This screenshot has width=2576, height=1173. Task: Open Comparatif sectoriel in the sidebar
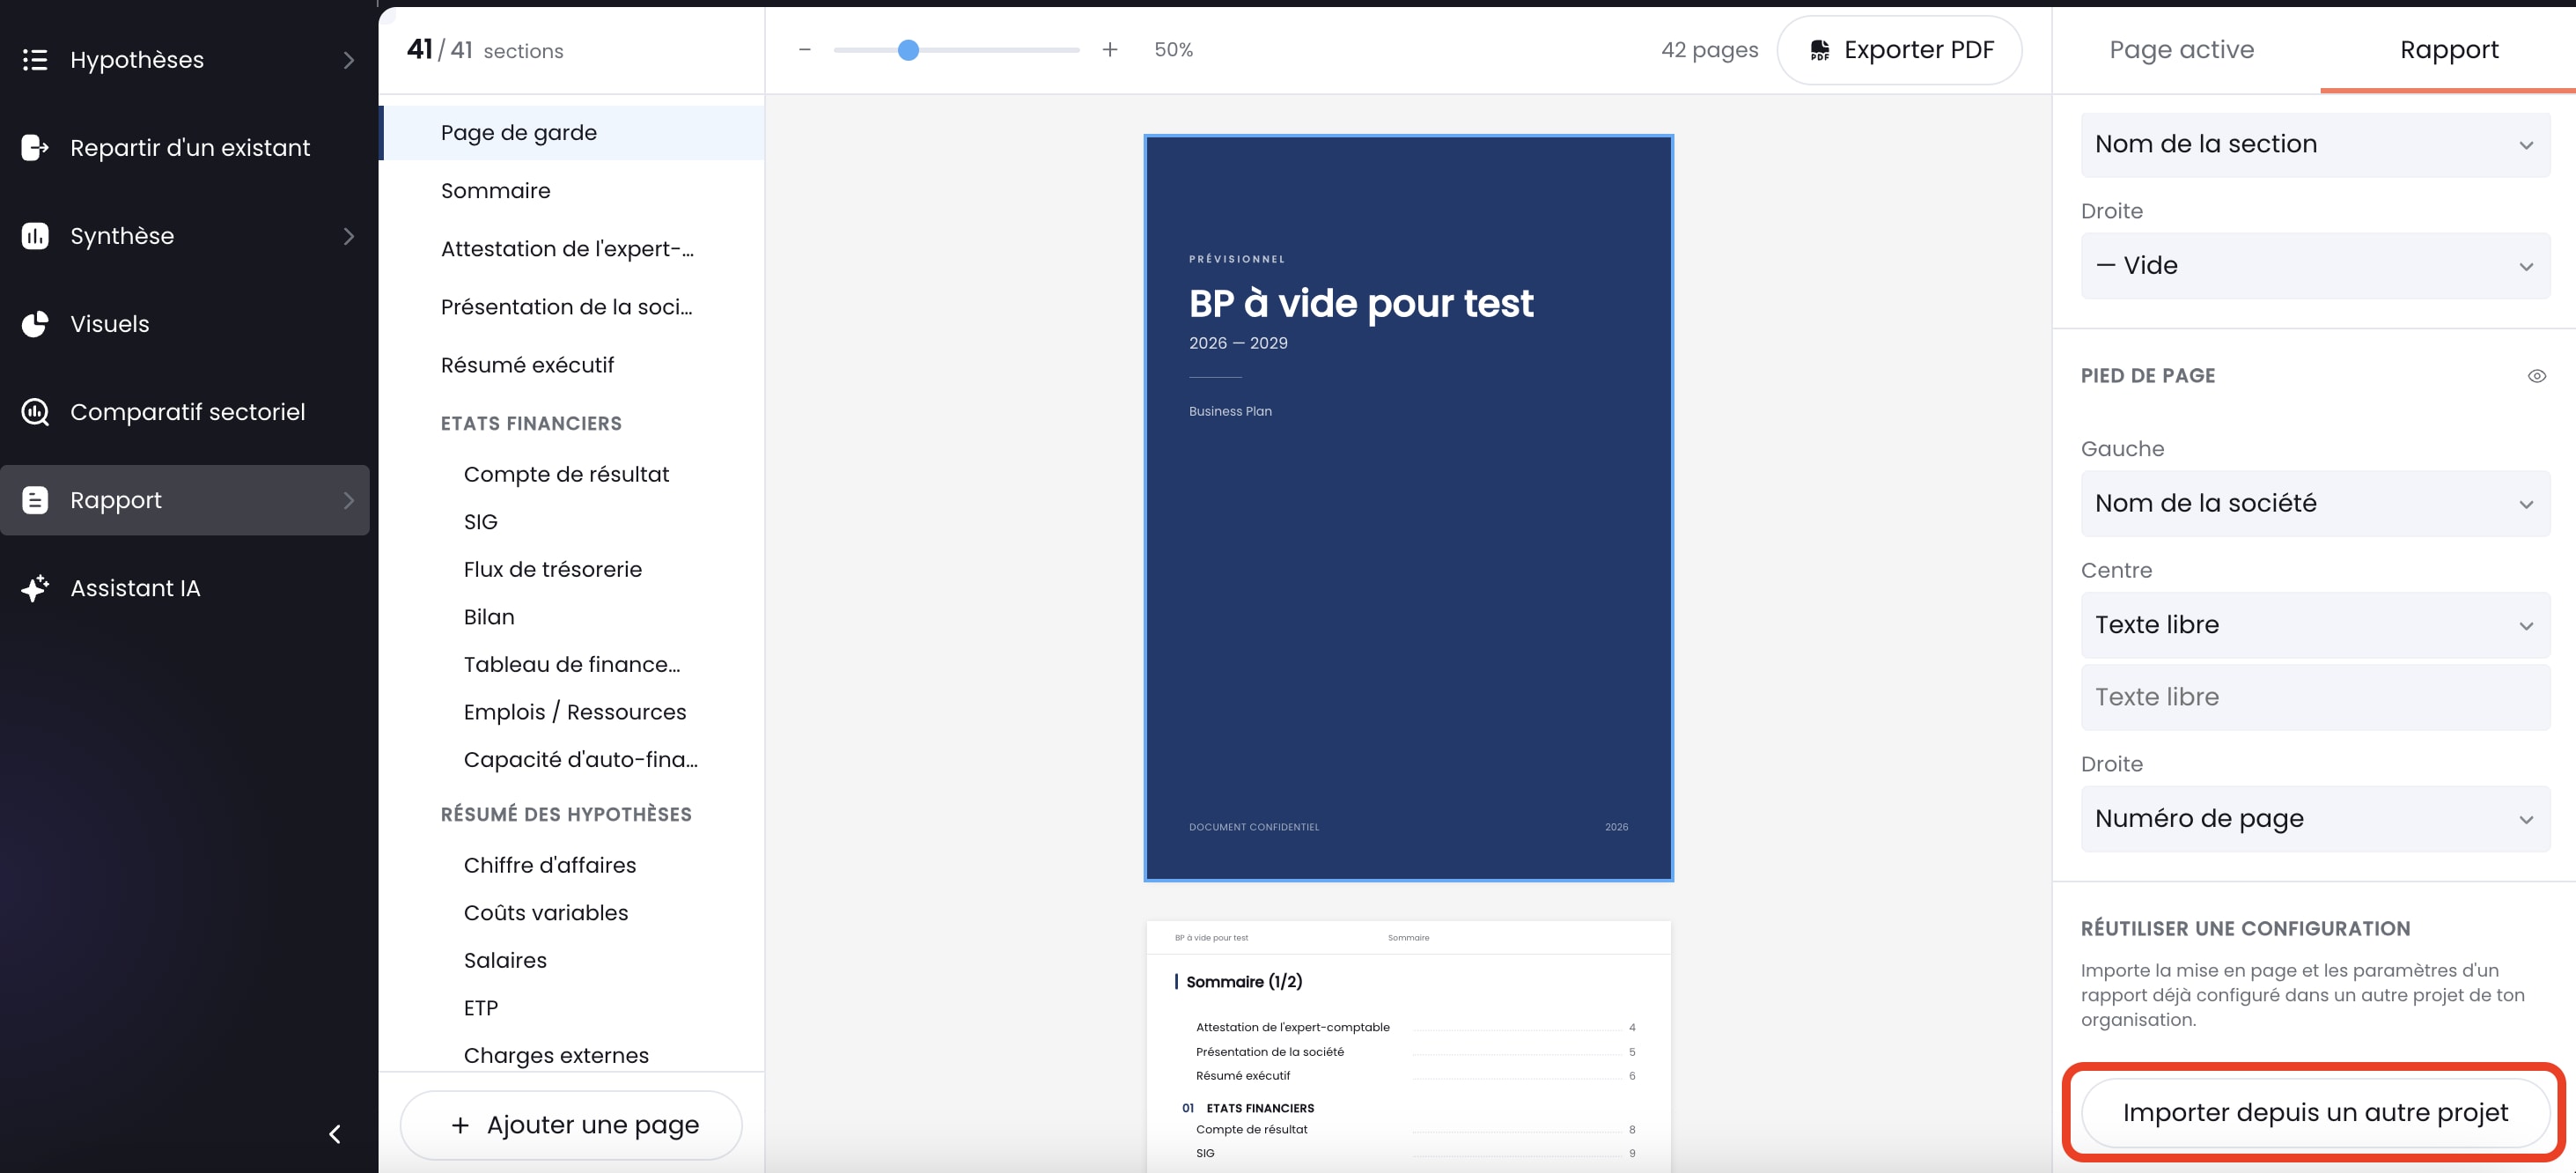pos(185,412)
